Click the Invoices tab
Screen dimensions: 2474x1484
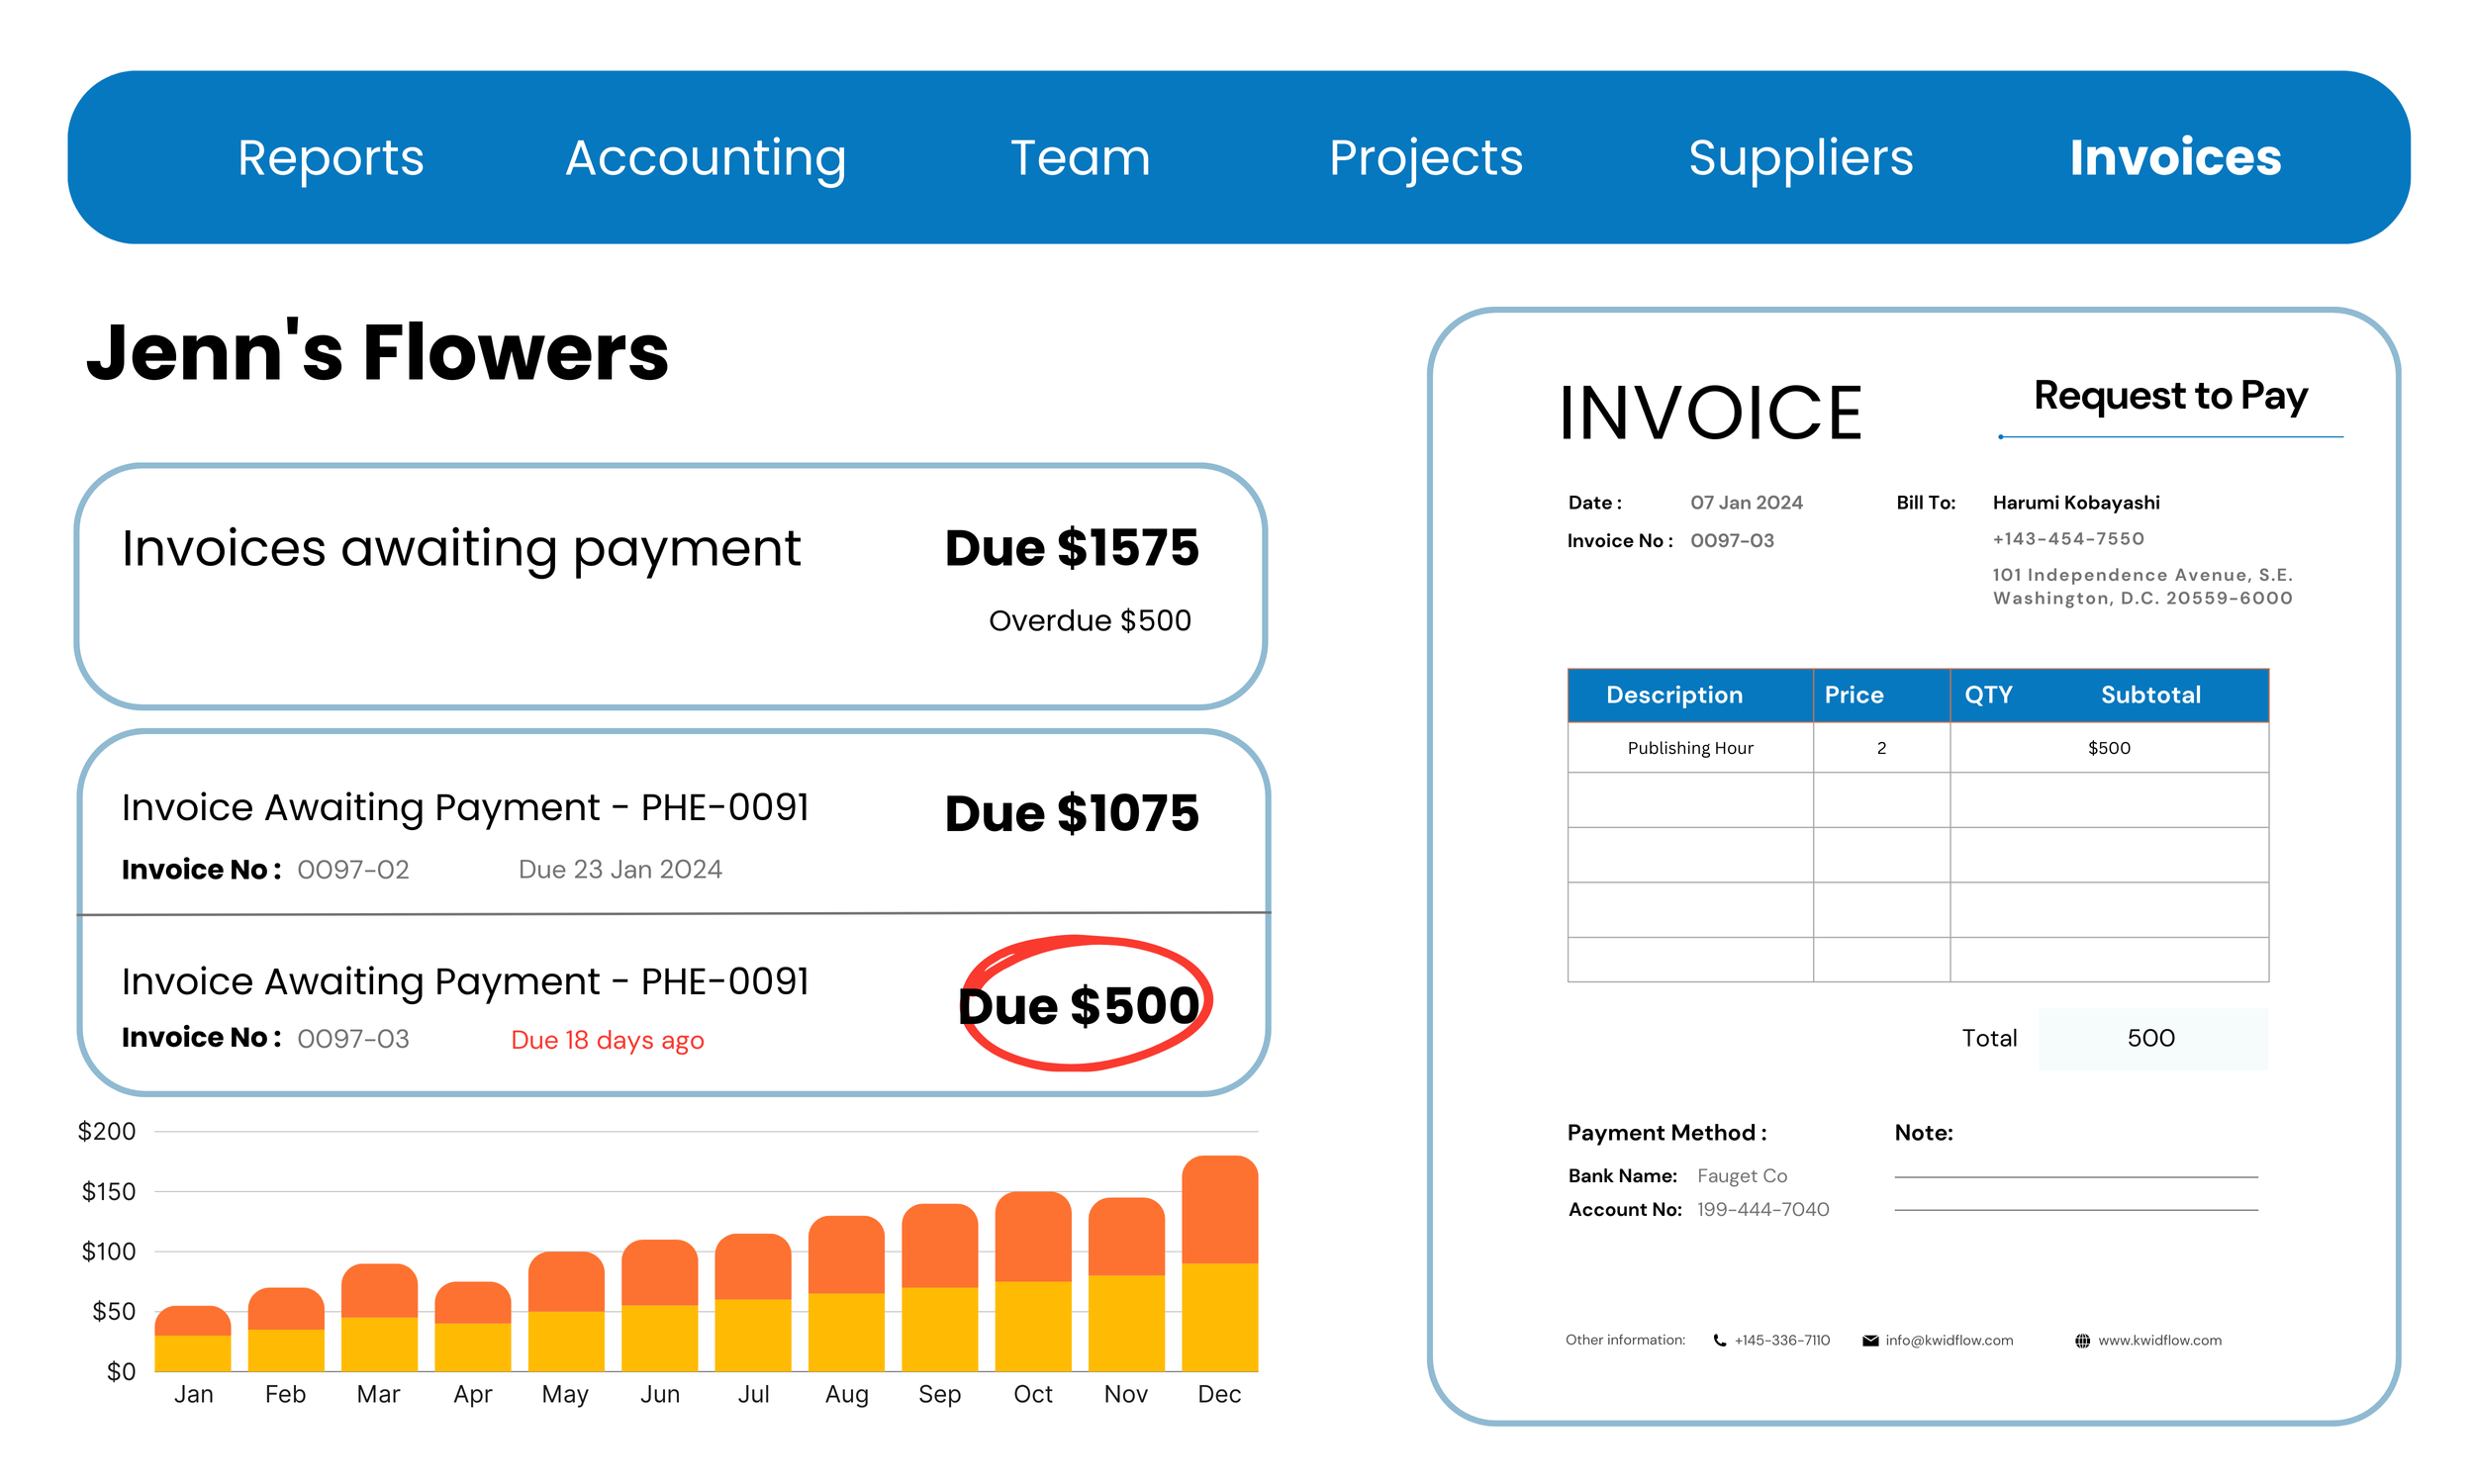pos(2175,158)
